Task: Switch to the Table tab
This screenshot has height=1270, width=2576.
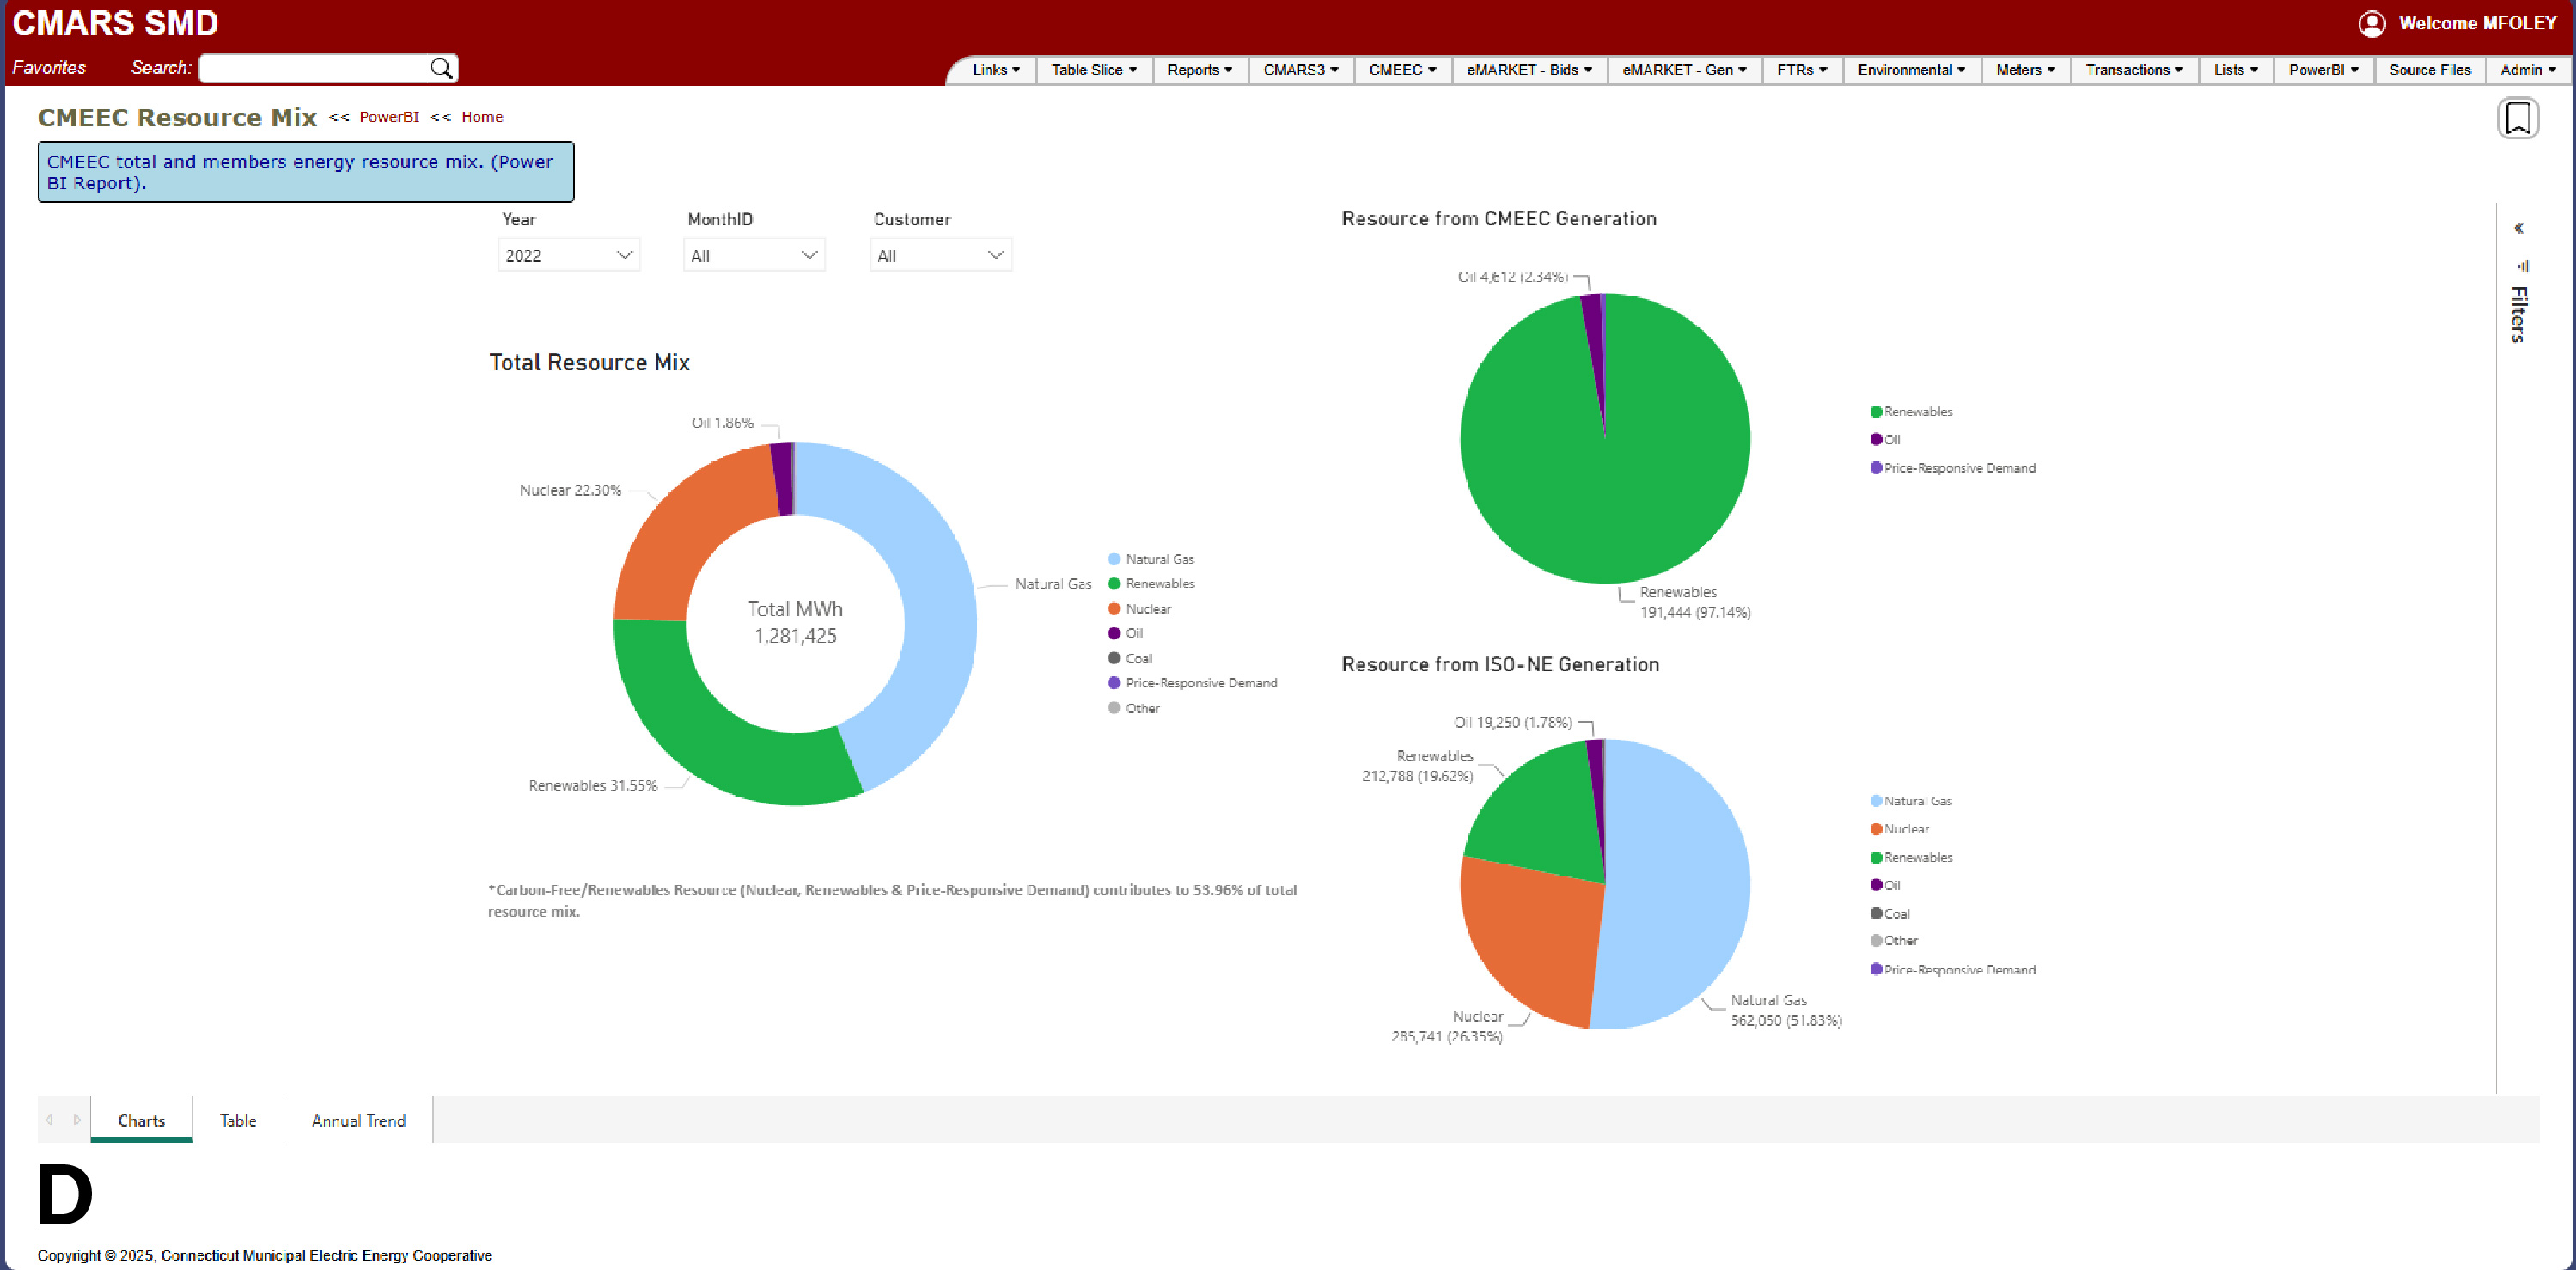Action: pyautogui.click(x=238, y=1120)
